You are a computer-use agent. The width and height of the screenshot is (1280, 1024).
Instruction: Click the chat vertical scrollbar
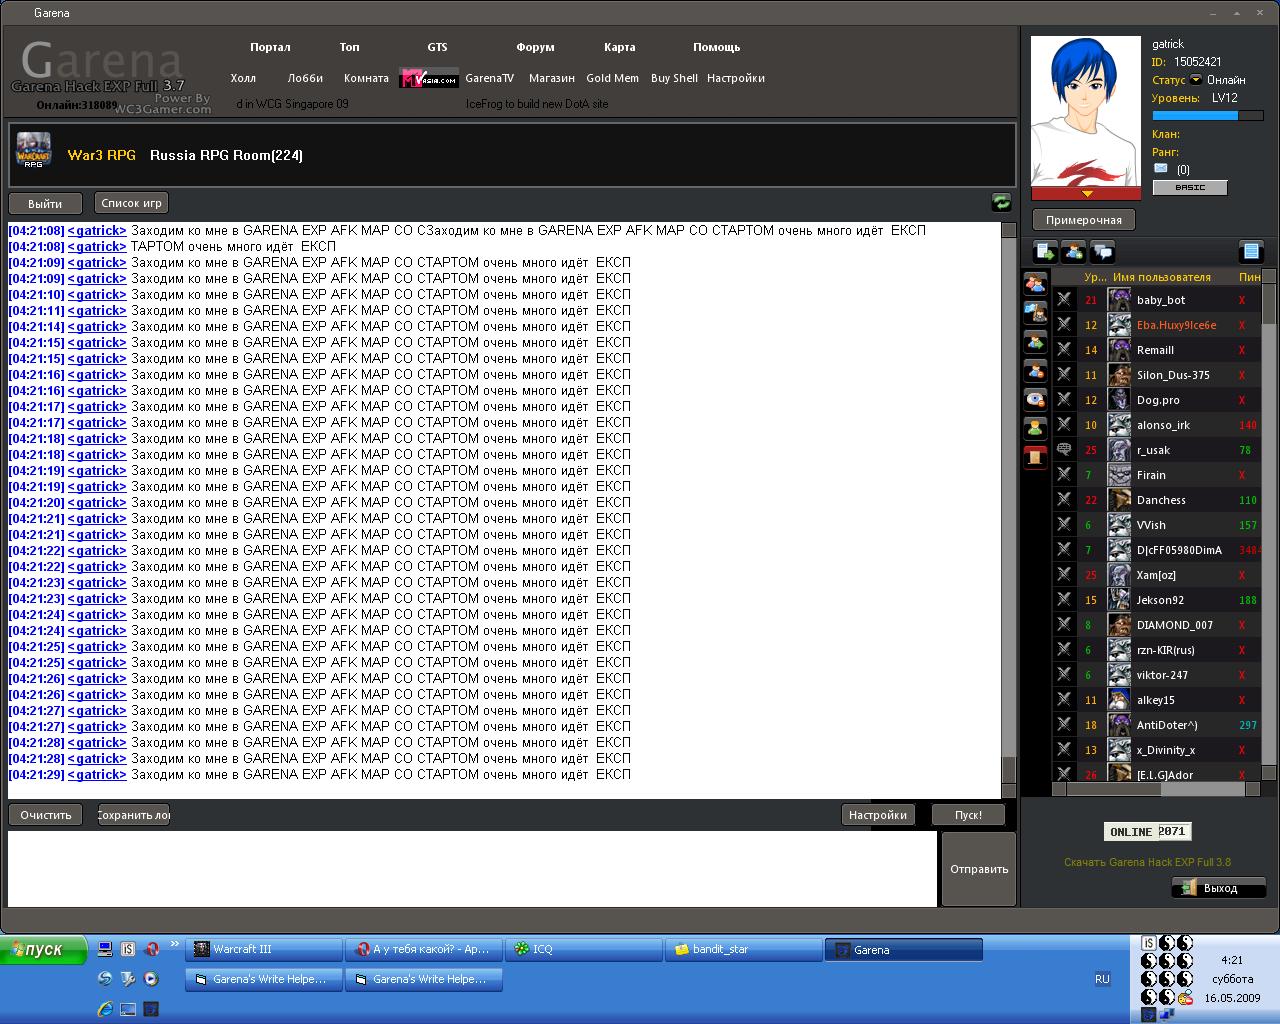click(1008, 510)
